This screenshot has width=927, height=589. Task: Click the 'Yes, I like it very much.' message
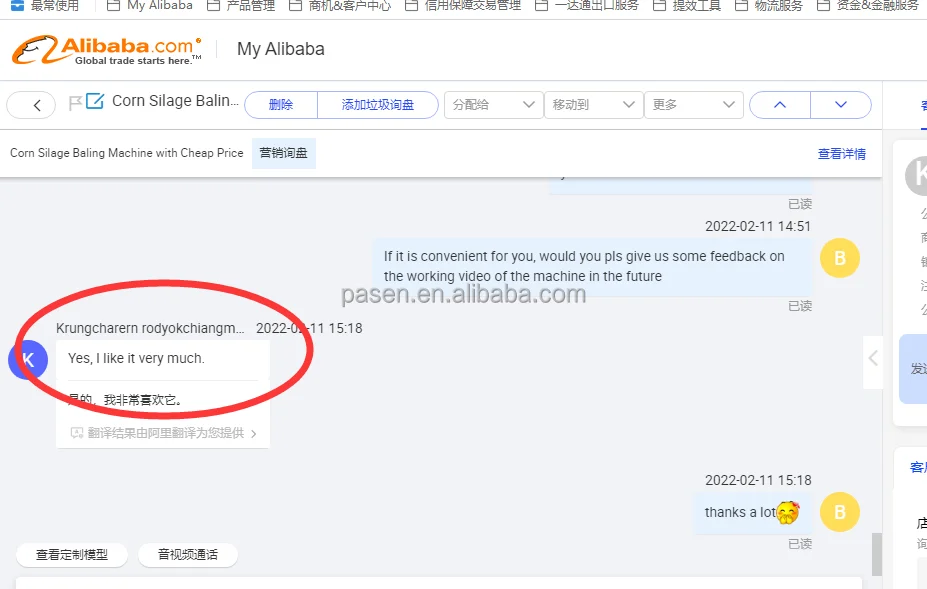pos(137,358)
